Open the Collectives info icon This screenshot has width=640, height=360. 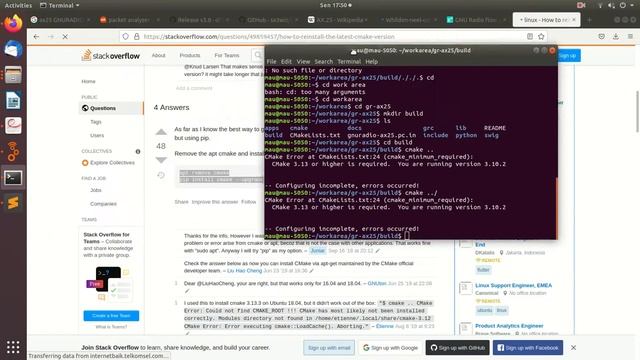[138, 151]
